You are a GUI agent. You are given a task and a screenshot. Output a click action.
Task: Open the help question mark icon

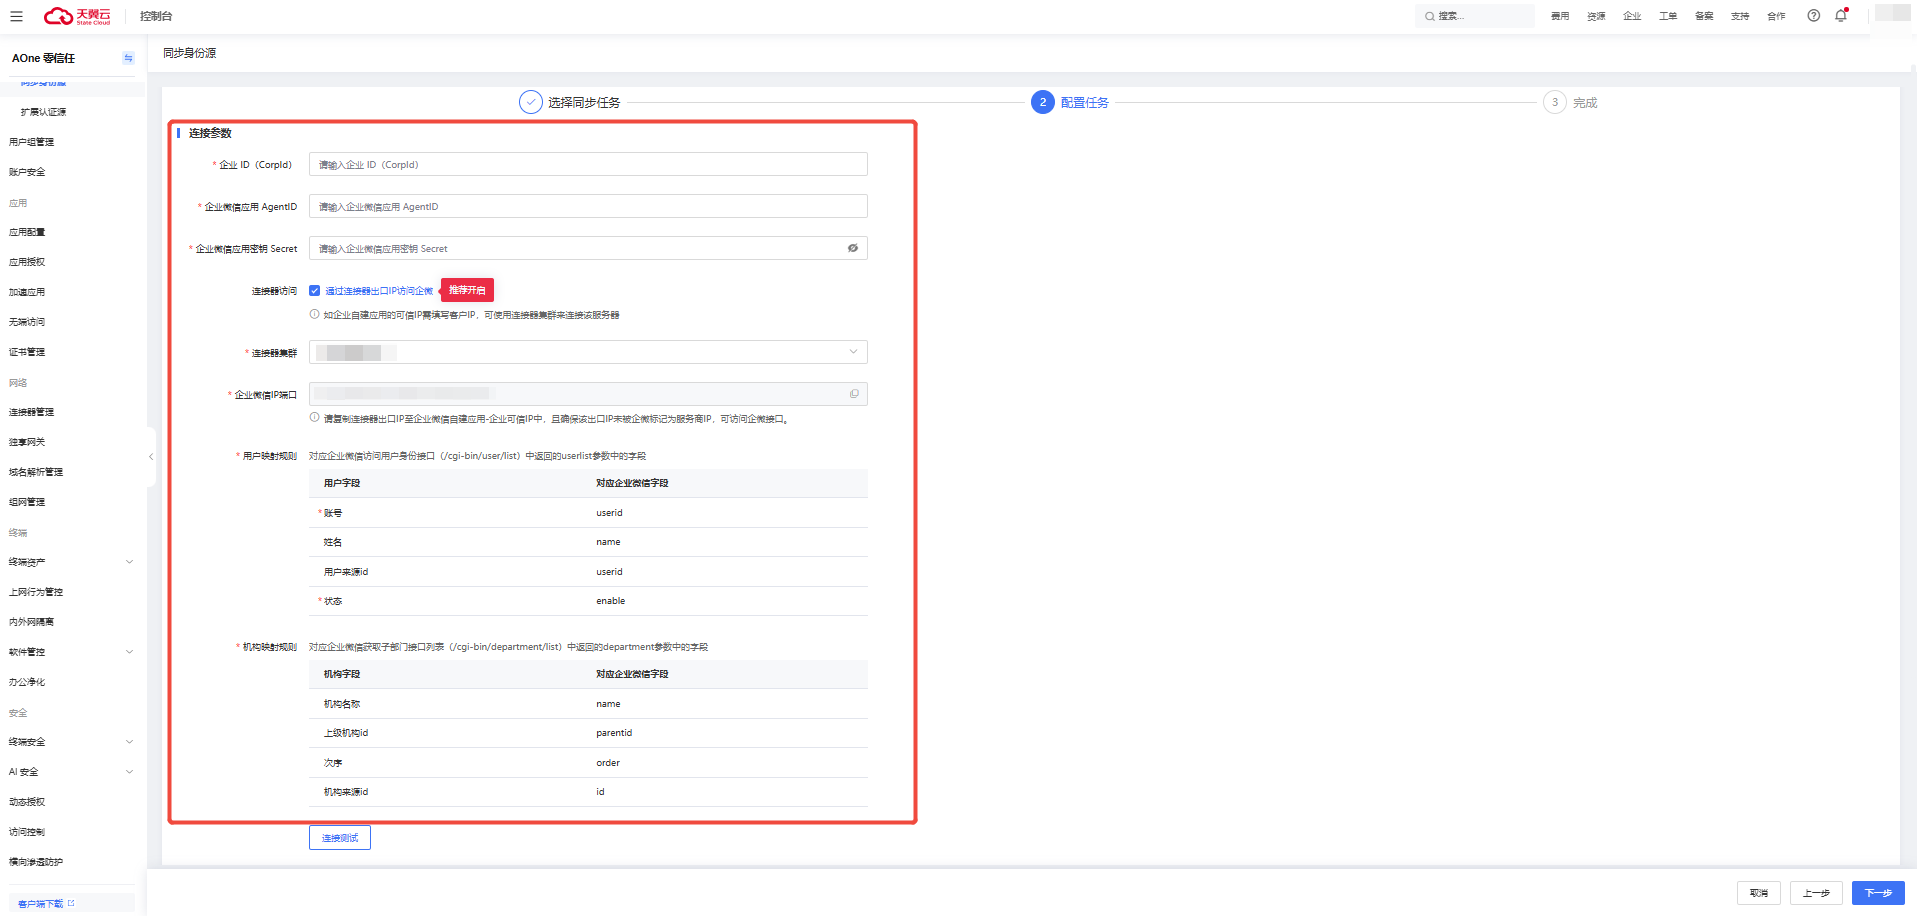pyautogui.click(x=1813, y=16)
